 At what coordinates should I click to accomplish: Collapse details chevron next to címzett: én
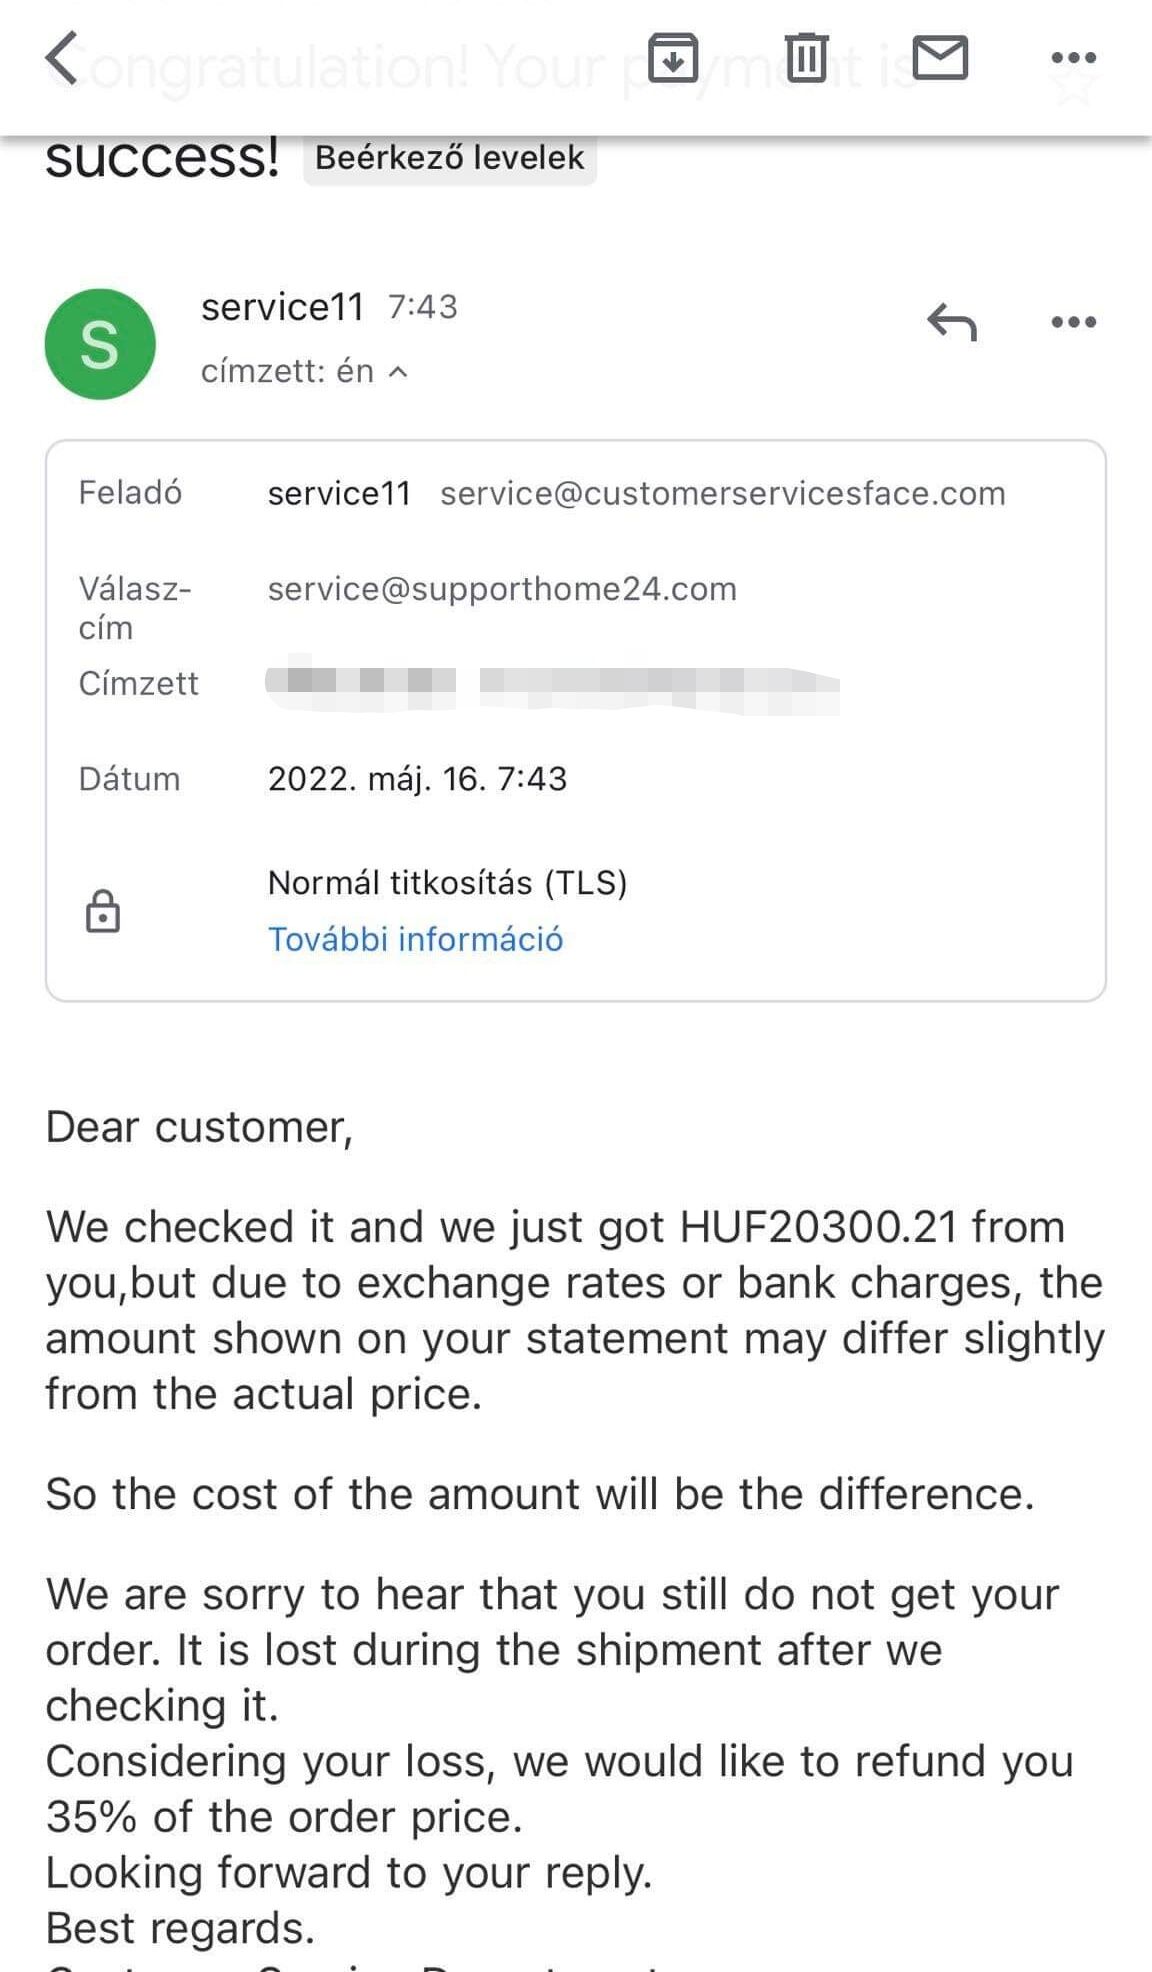pyautogui.click(x=398, y=372)
